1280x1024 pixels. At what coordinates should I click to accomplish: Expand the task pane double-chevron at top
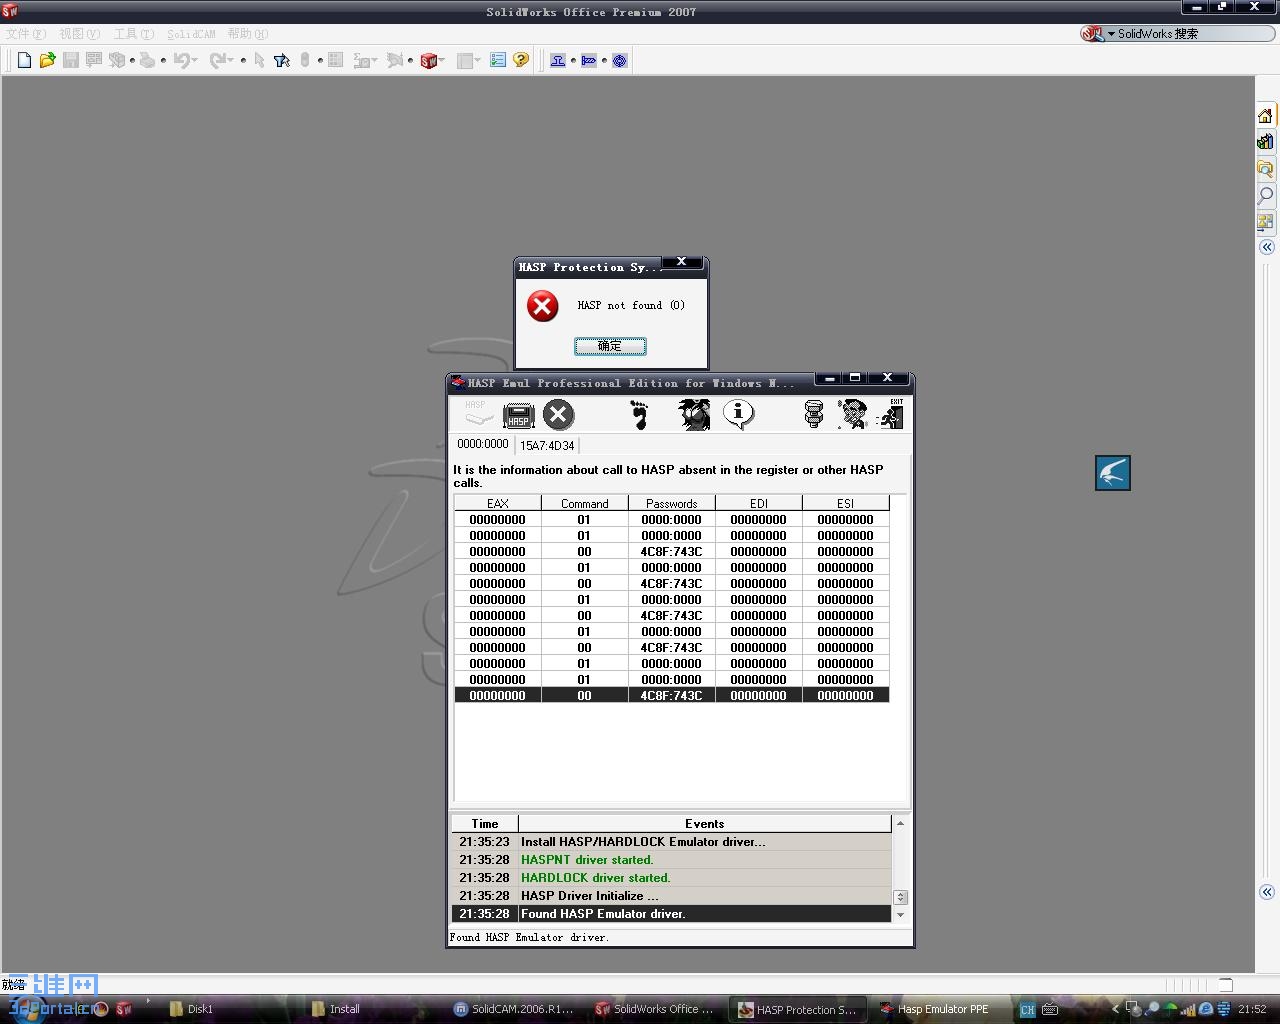(x=1267, y=247)
